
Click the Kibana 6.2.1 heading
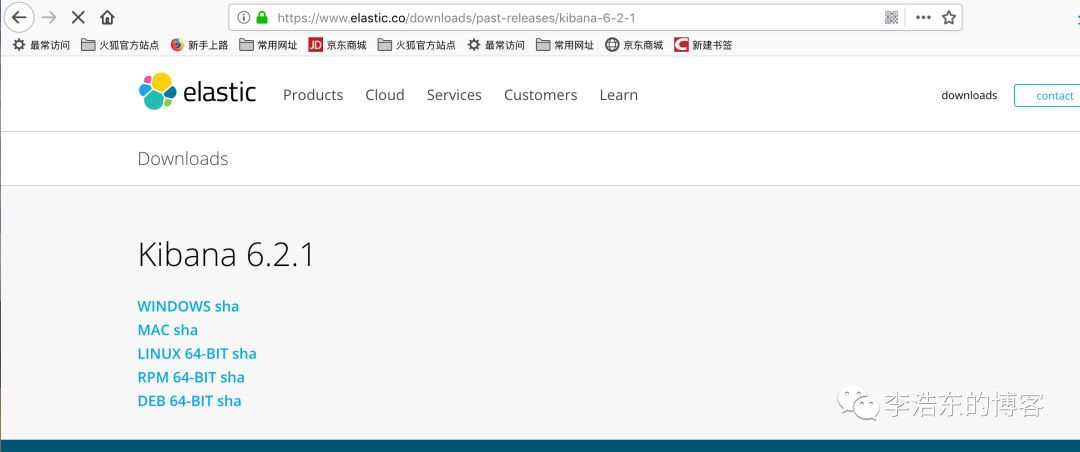226,255
